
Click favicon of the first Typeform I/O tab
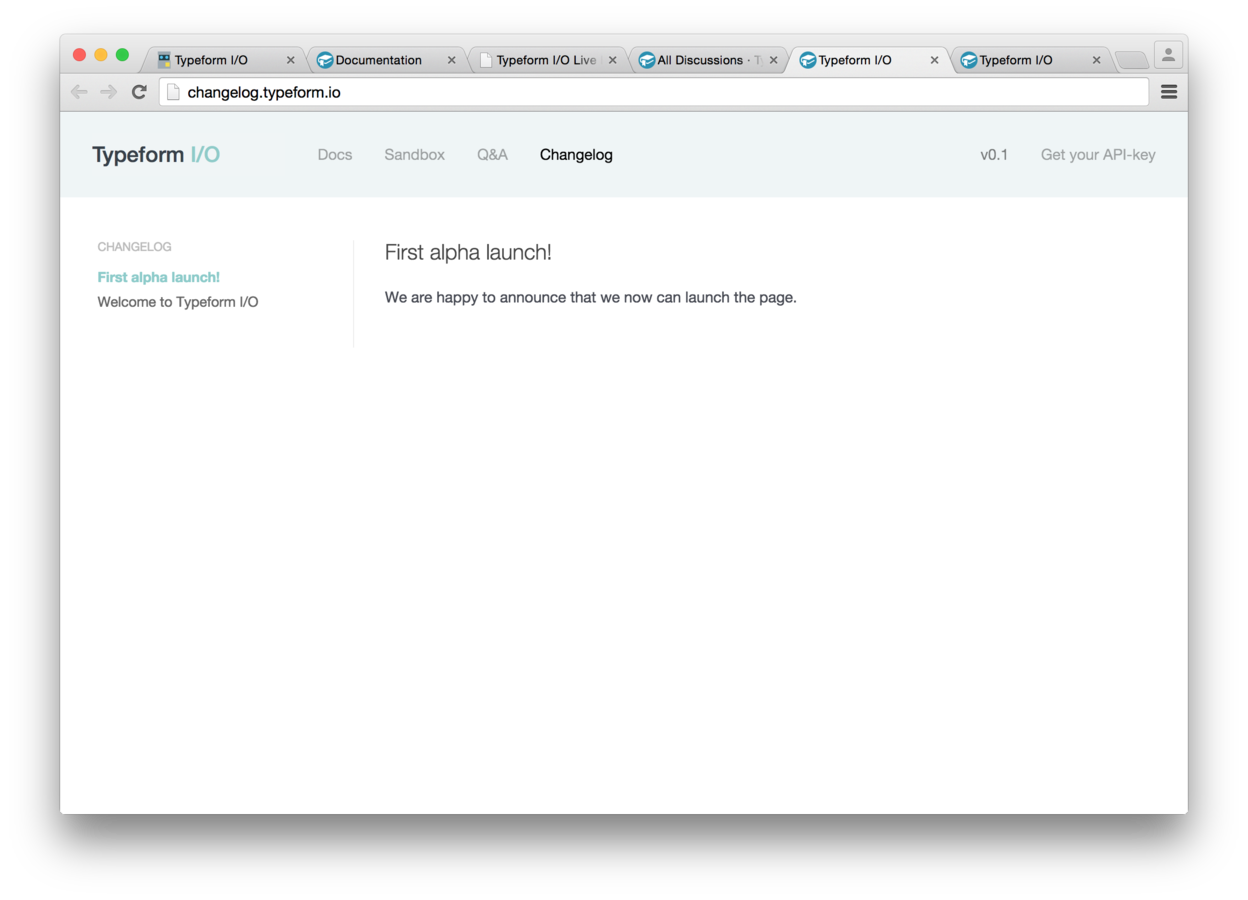(164, 60)
